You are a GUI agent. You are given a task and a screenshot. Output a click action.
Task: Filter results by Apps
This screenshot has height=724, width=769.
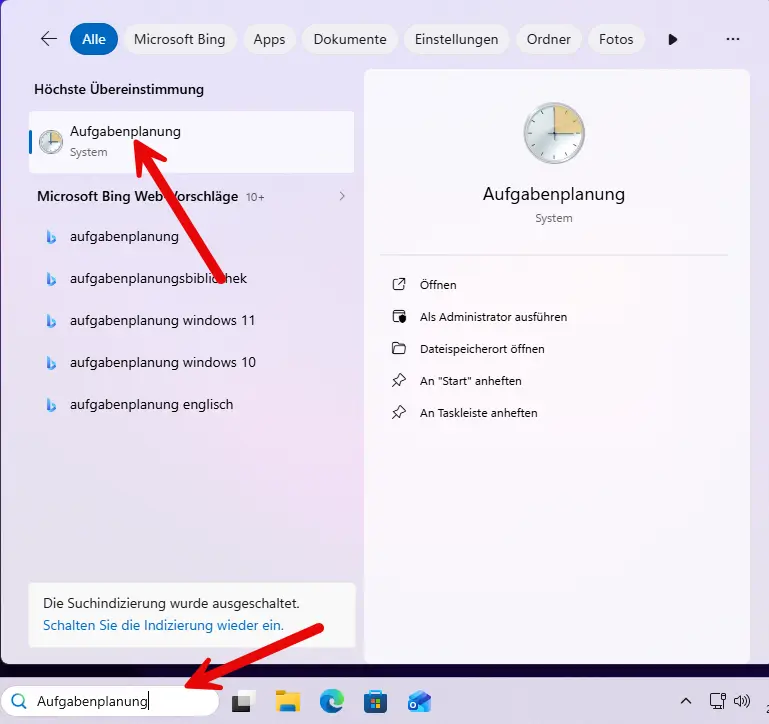click(x=269, y=39)
